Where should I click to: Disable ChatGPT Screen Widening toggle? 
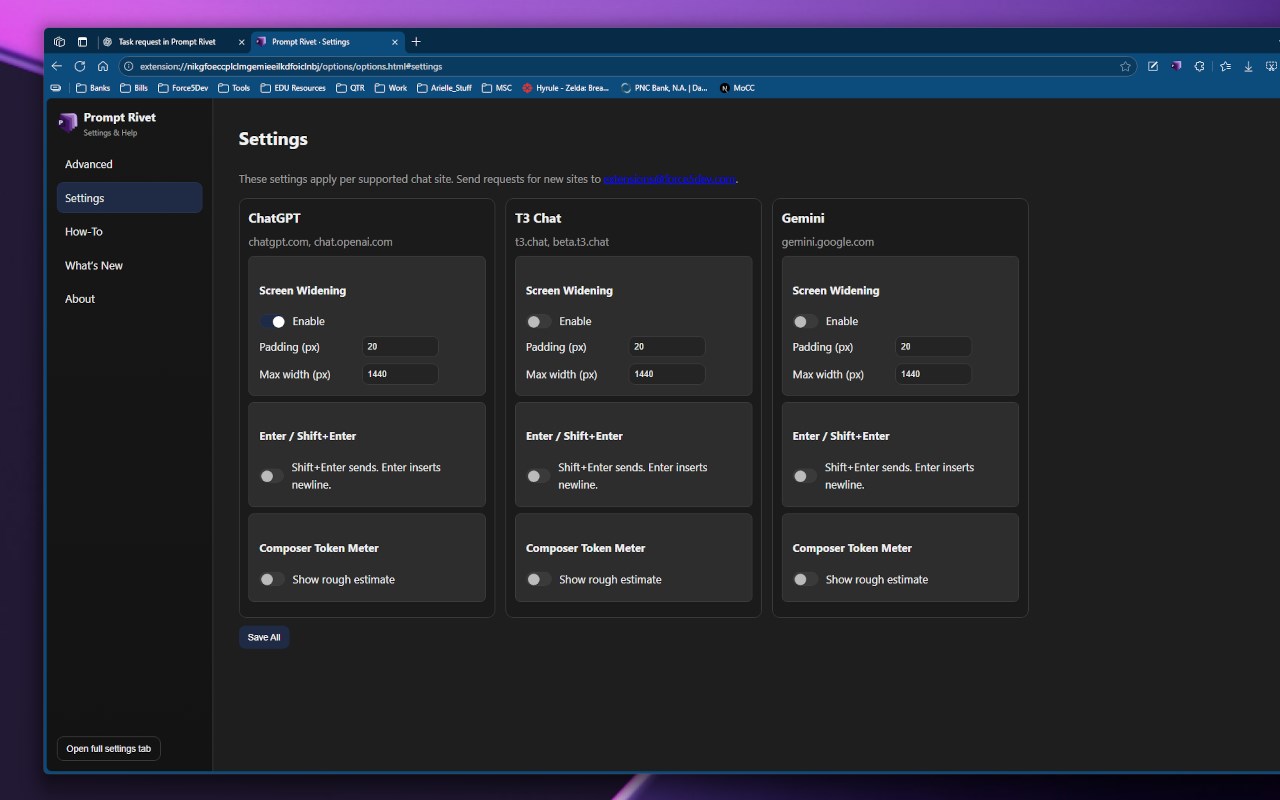click(273, 321)
